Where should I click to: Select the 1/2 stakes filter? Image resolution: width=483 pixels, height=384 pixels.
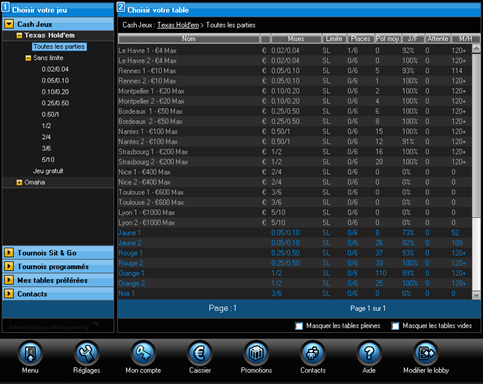point(46,126)
